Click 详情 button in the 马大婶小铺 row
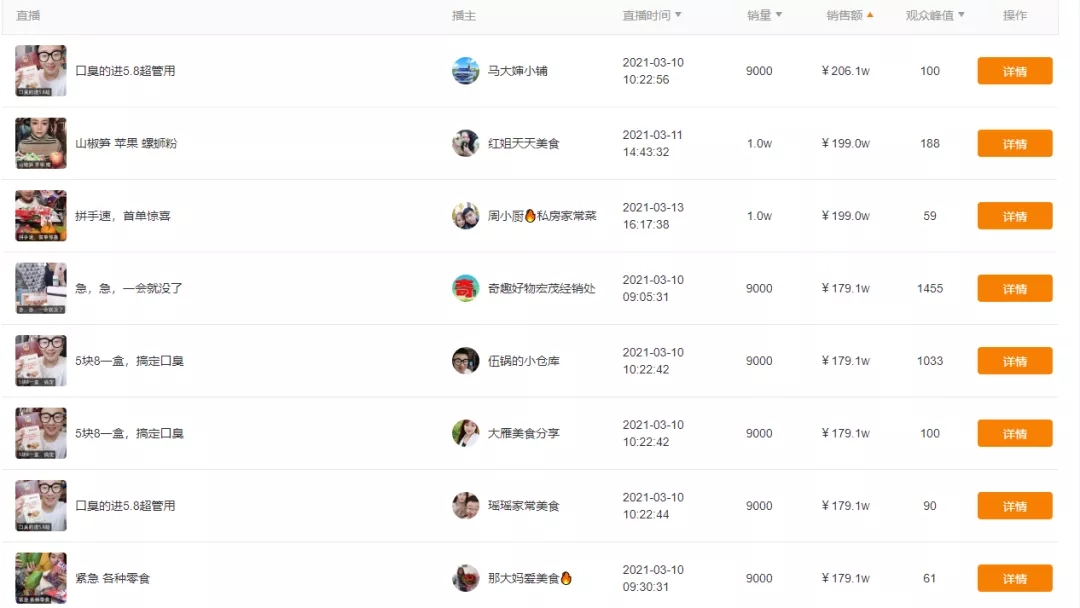This screenshot has height=608, width=1080. tap(1014, 71)
